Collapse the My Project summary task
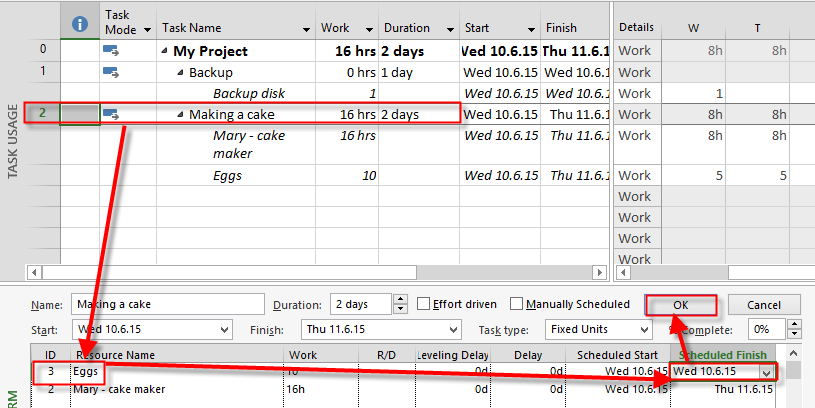Screen dimensions: 815x408 pyautogui.click(x=164, y=51)
